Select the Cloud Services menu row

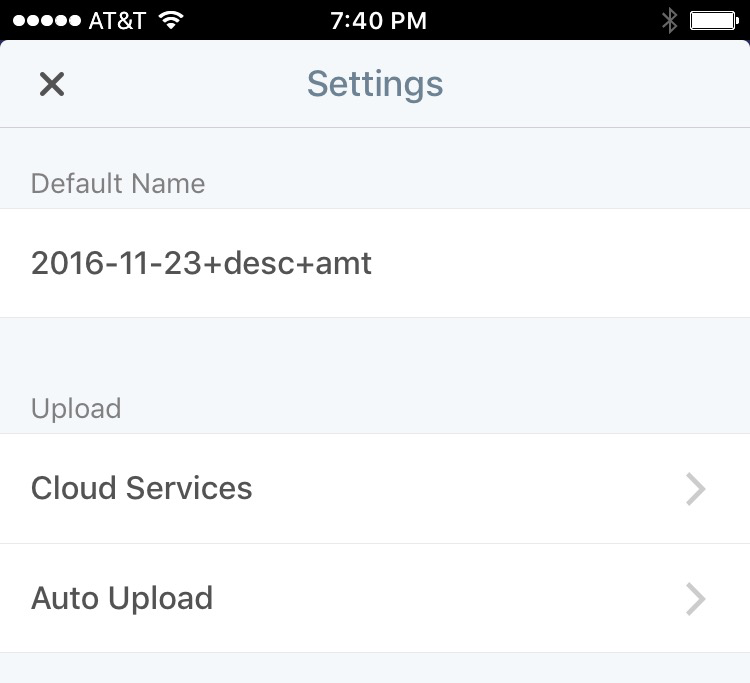[x=375, y=488]
